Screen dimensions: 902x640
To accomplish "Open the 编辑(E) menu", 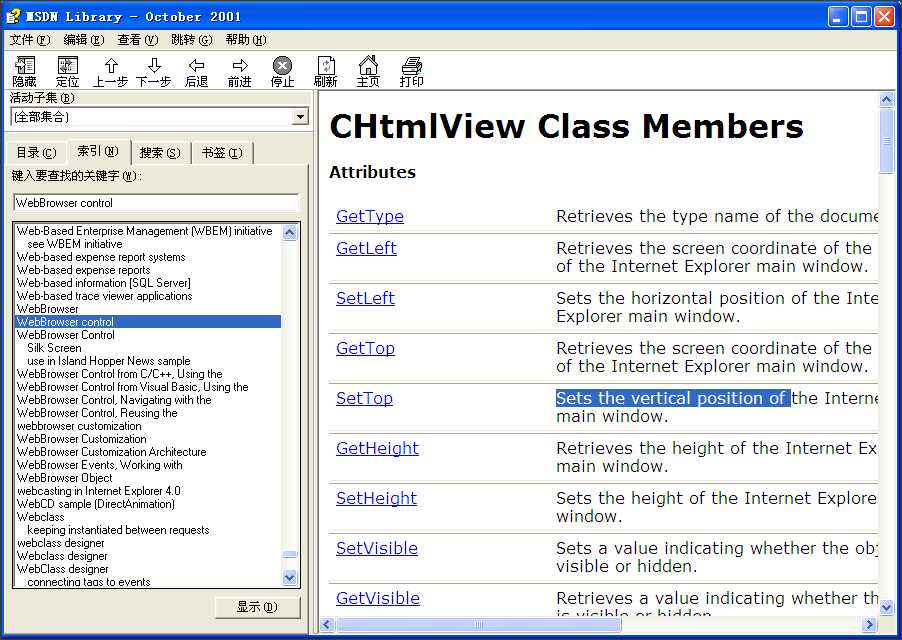I will 84,40.
